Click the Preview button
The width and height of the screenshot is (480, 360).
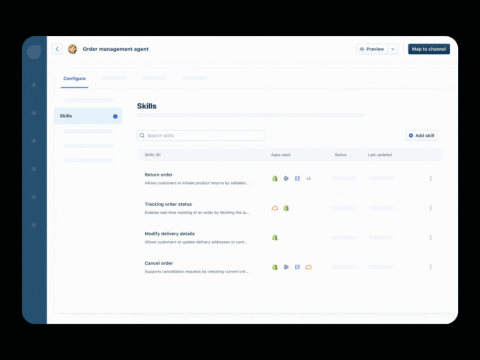click(372, 49)
